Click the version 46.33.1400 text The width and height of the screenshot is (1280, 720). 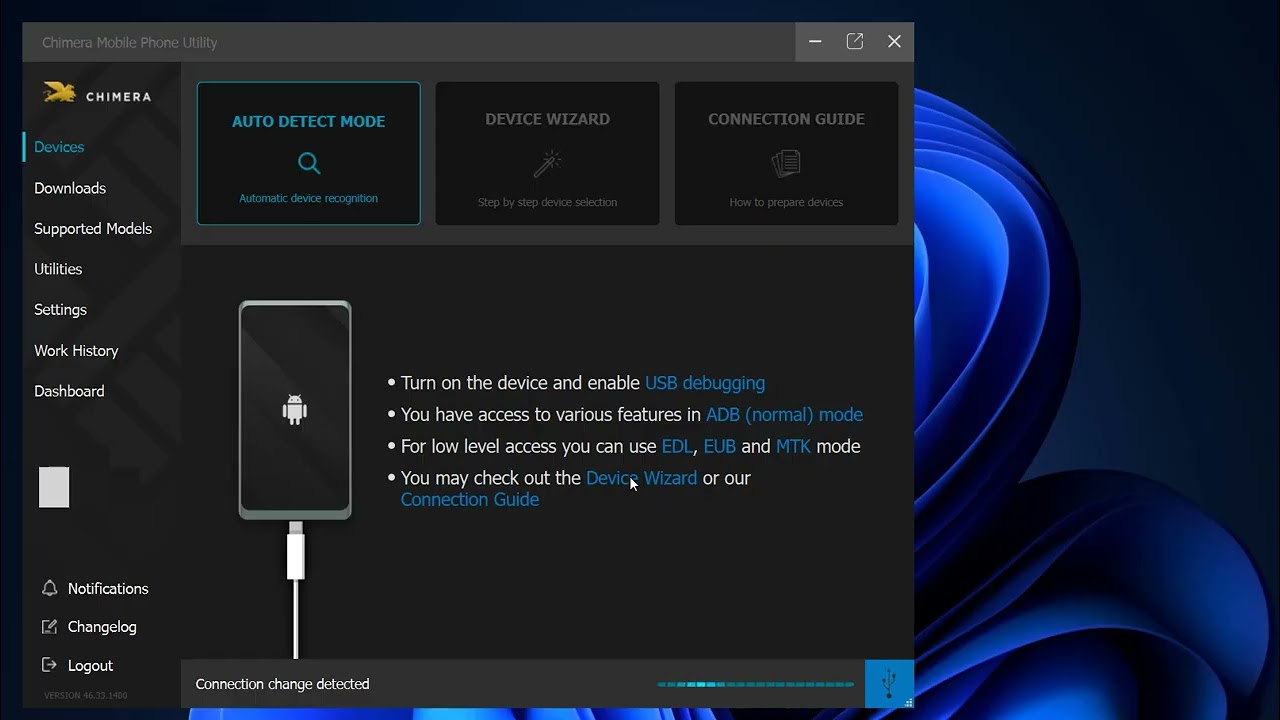click(x=85, y=695)
